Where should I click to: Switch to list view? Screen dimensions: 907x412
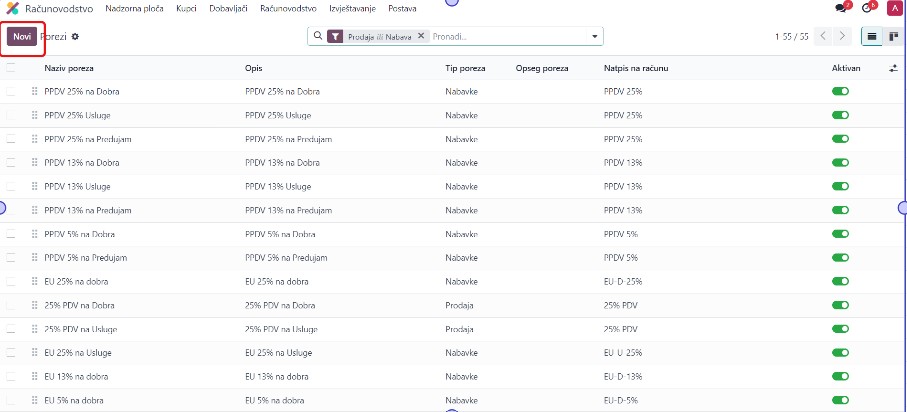(871, 36)
